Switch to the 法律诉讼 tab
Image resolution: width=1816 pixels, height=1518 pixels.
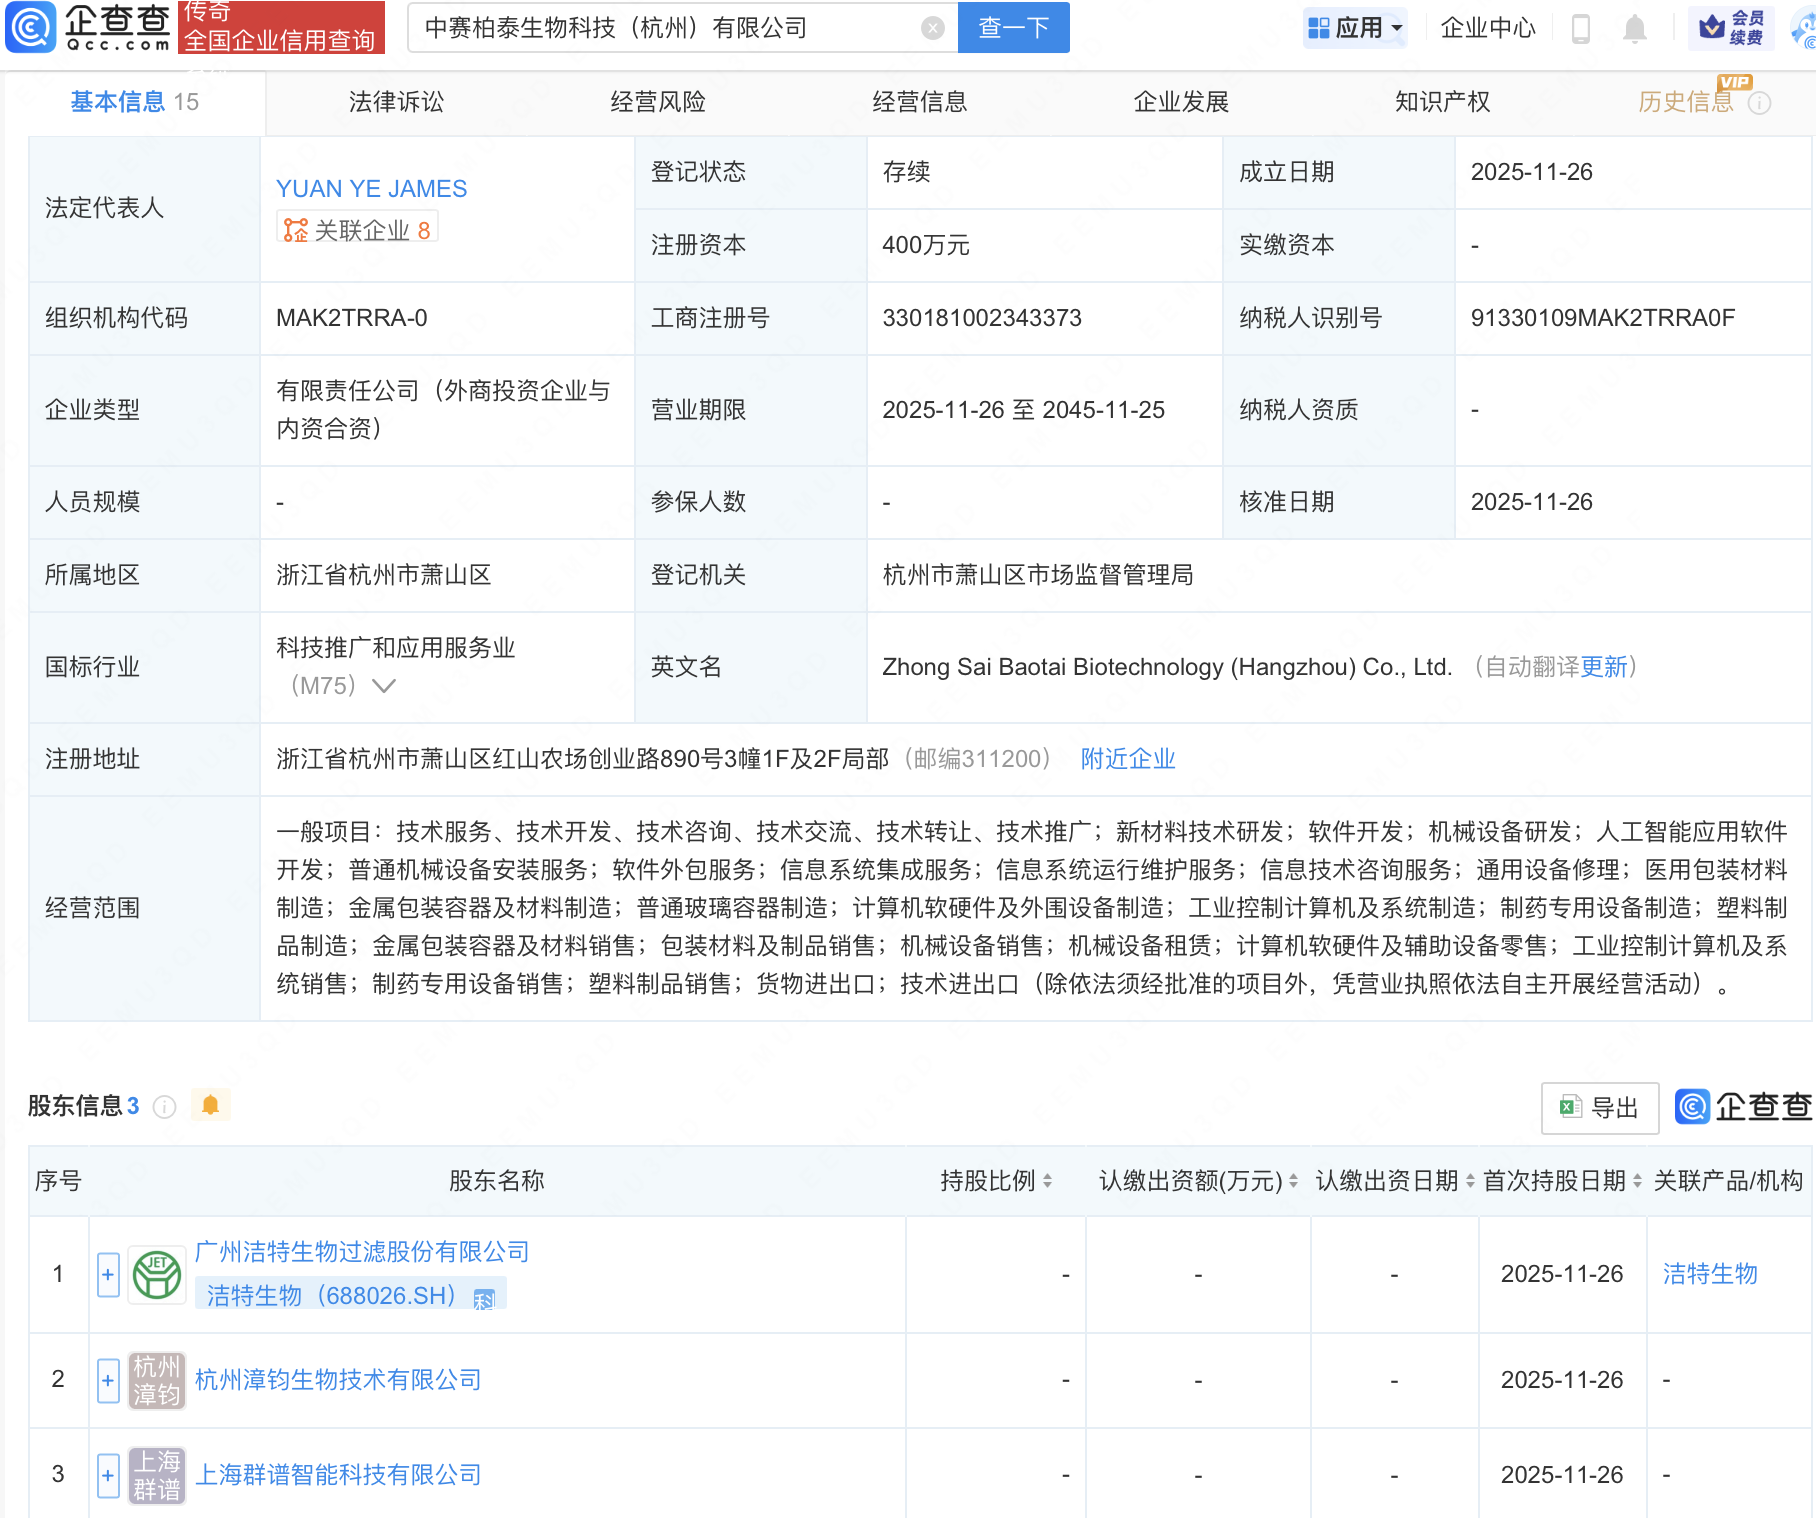point(396,101)
